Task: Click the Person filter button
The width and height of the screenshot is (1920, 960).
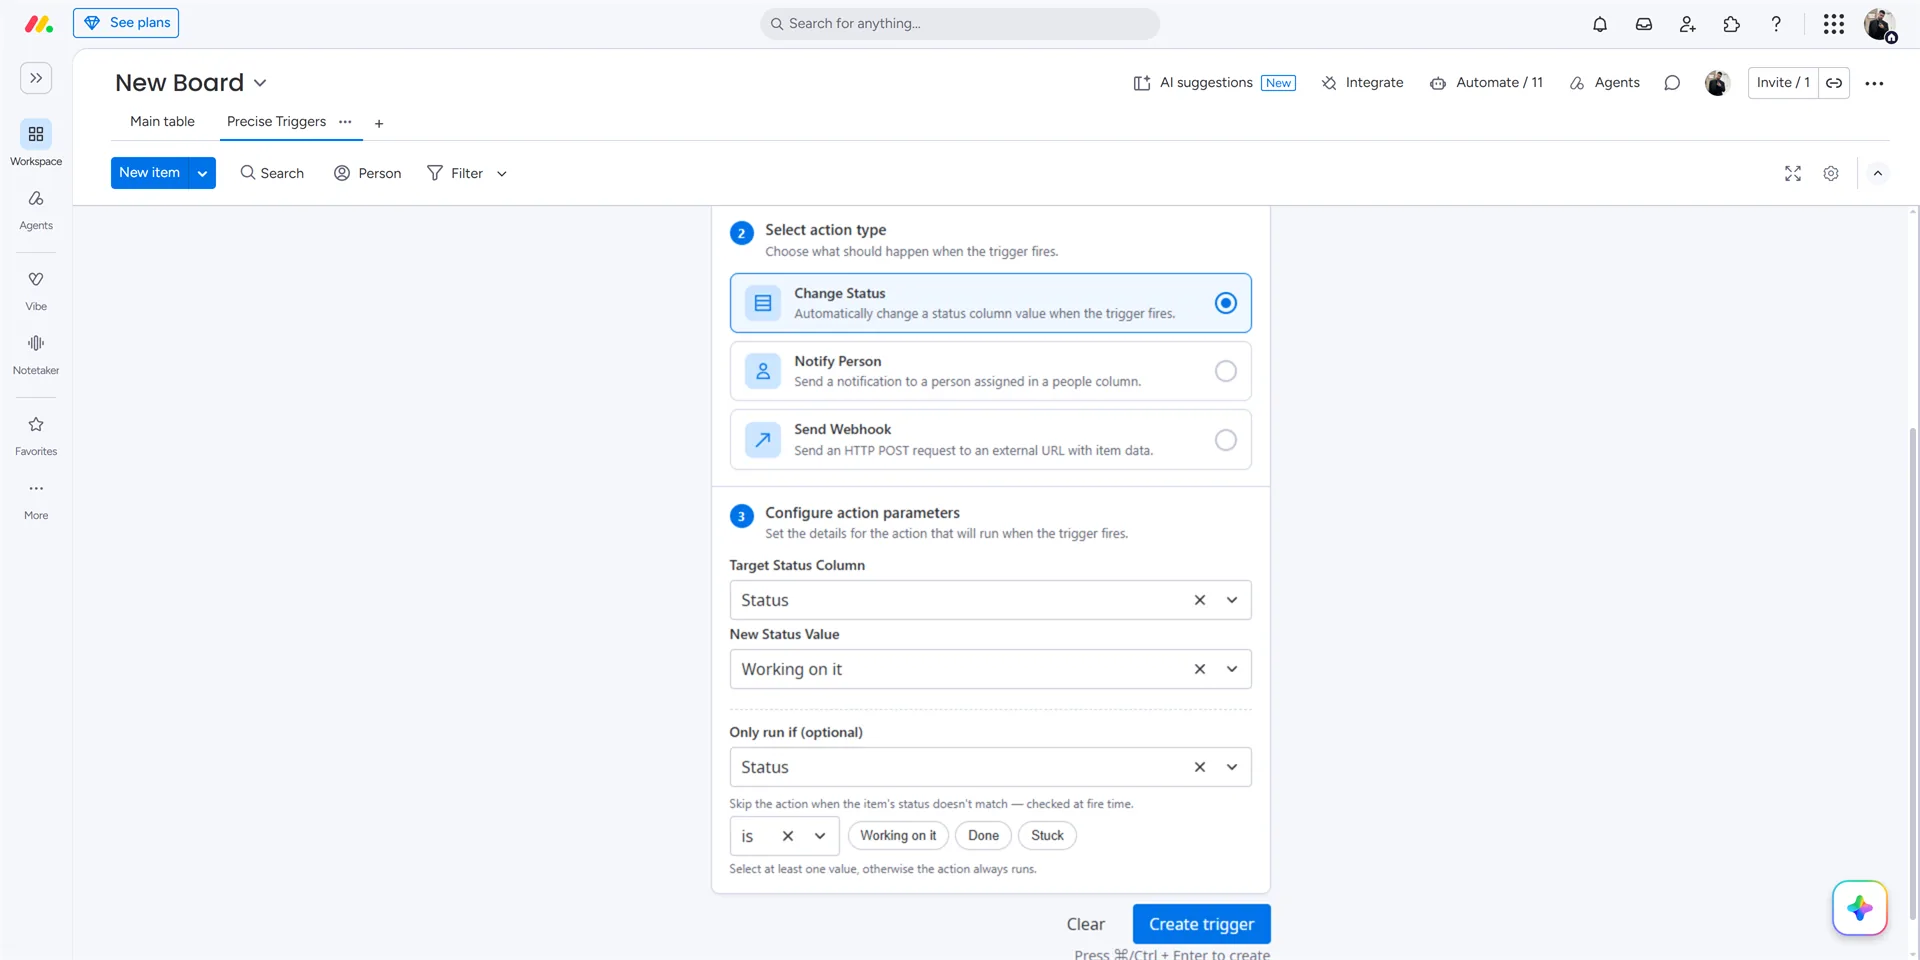Action: [367, 174]
